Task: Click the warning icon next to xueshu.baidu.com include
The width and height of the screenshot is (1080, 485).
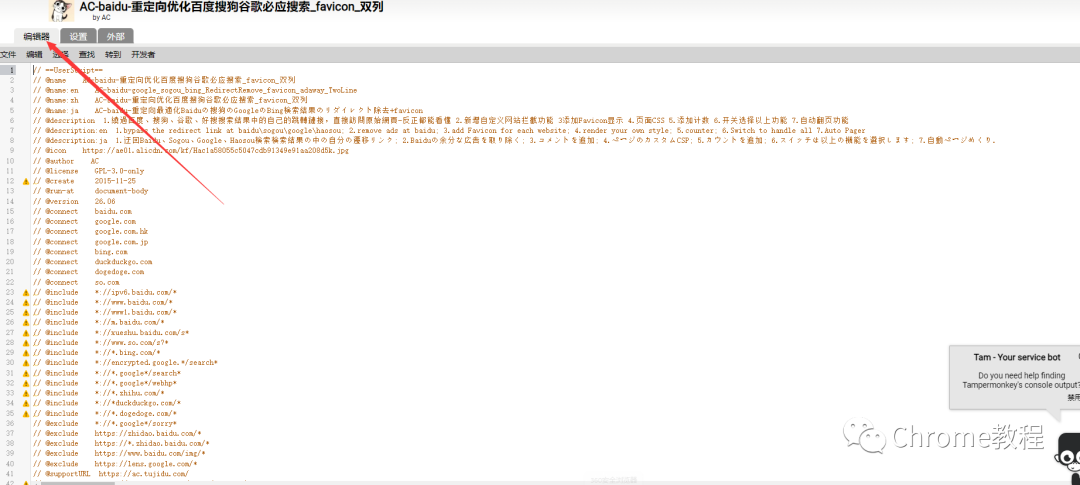Action: point(26,332)
